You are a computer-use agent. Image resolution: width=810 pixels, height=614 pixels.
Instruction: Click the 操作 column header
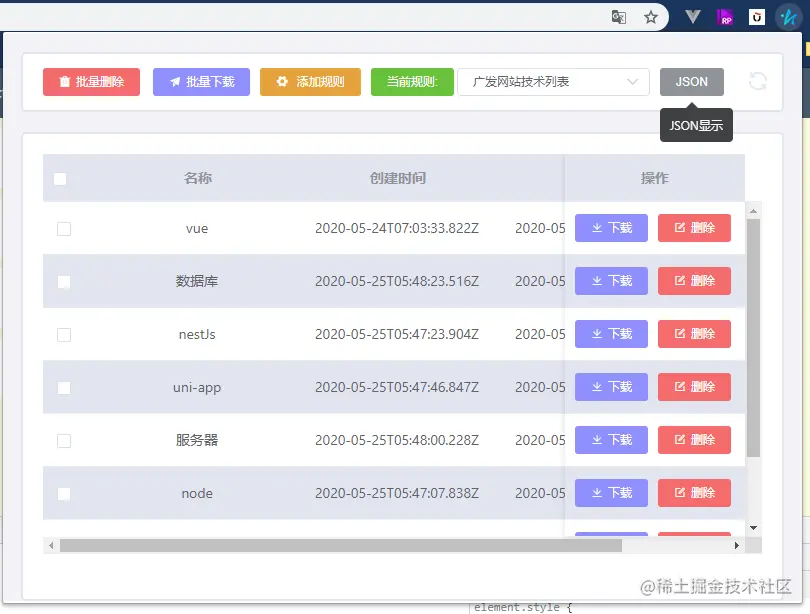(x=655, y=178)
